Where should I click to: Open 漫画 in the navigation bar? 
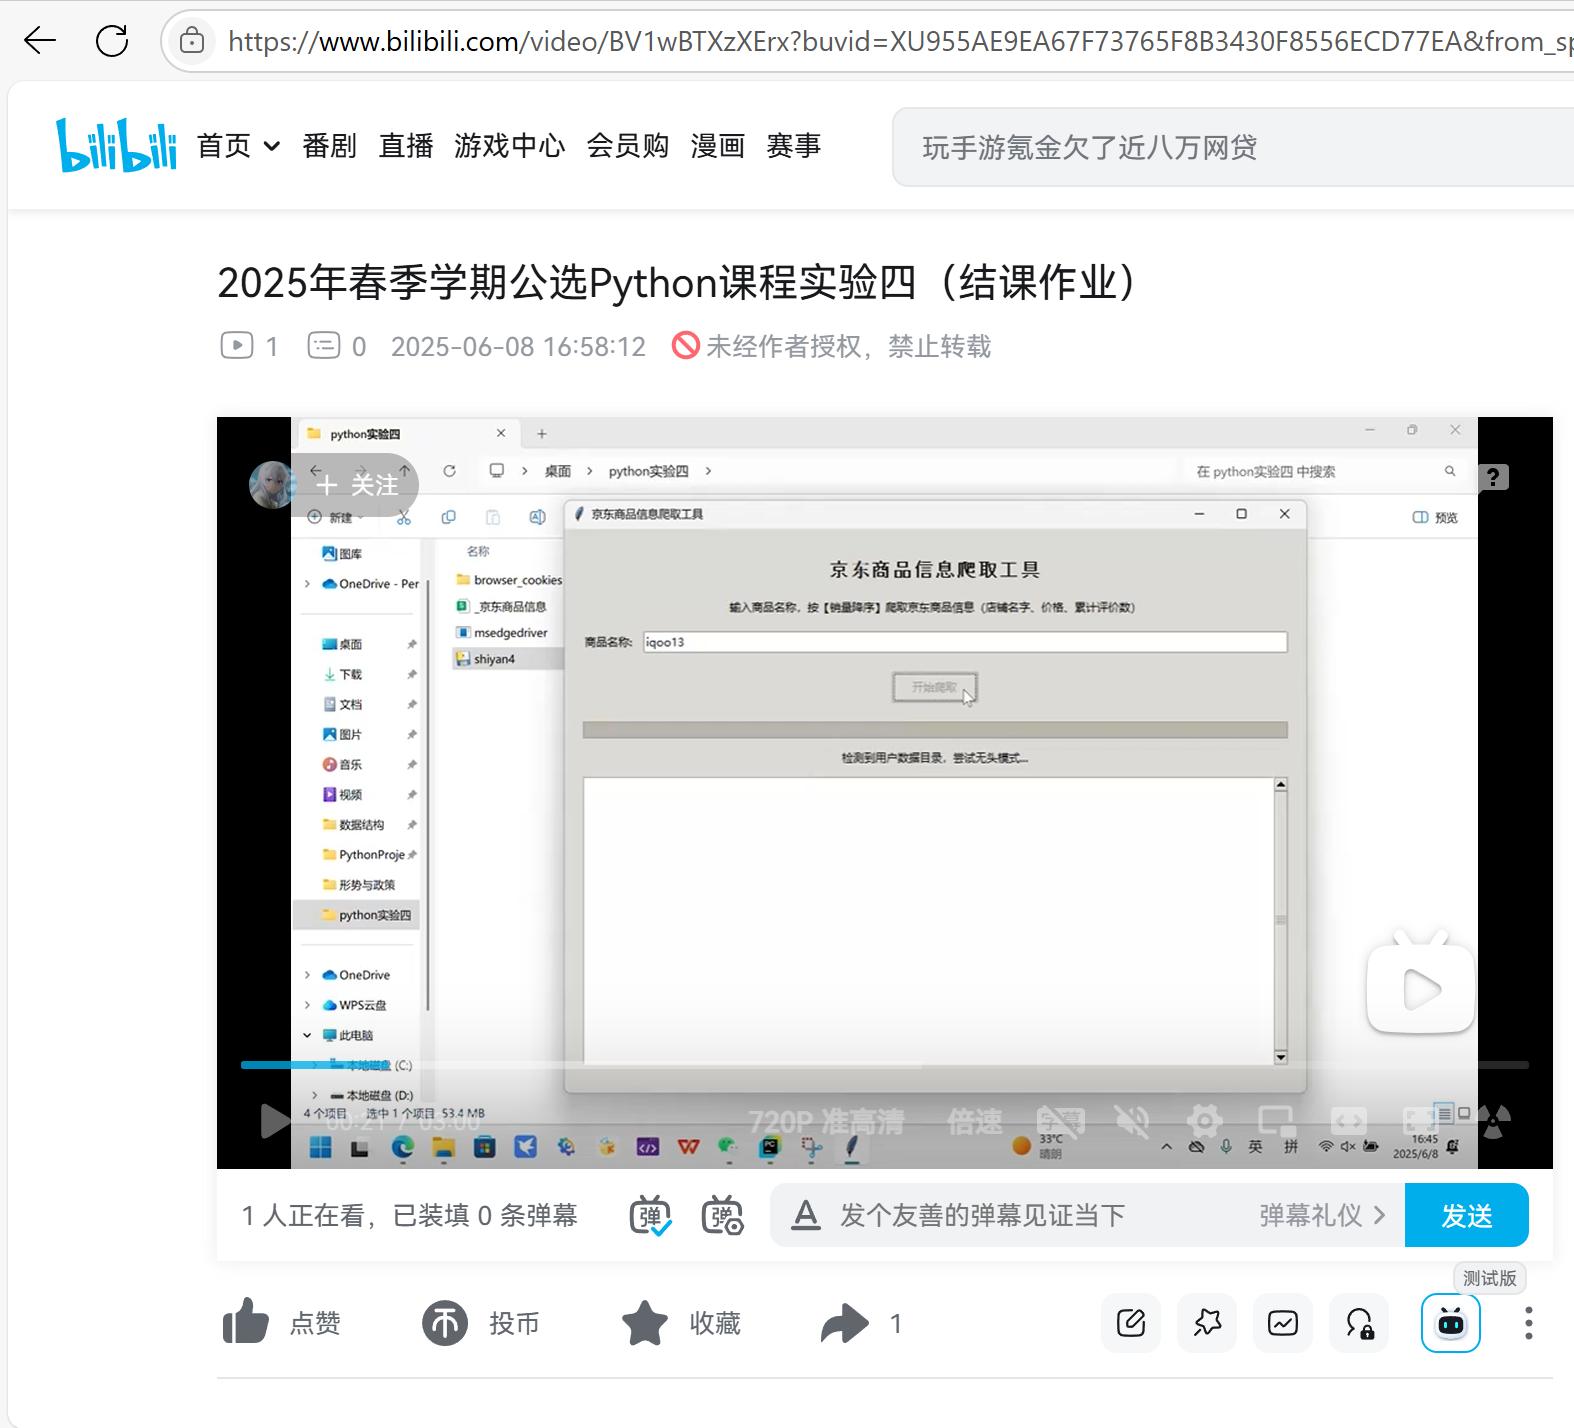[x=717, y=146]
